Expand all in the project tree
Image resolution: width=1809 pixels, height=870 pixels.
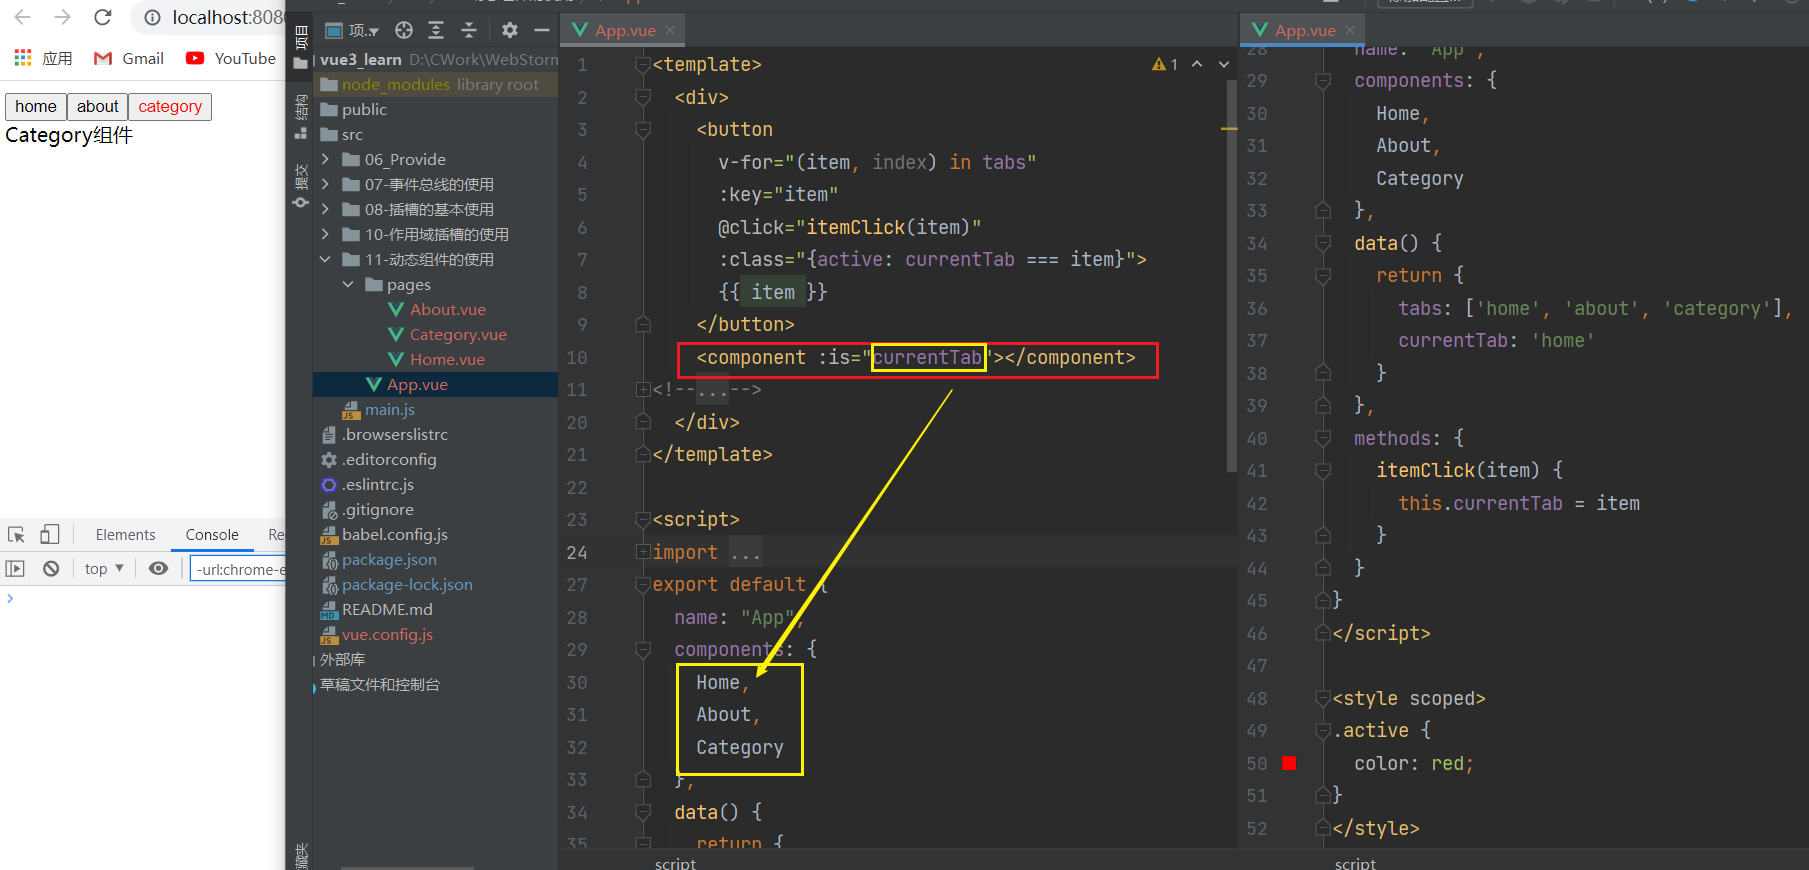click(x=436, y=30)
